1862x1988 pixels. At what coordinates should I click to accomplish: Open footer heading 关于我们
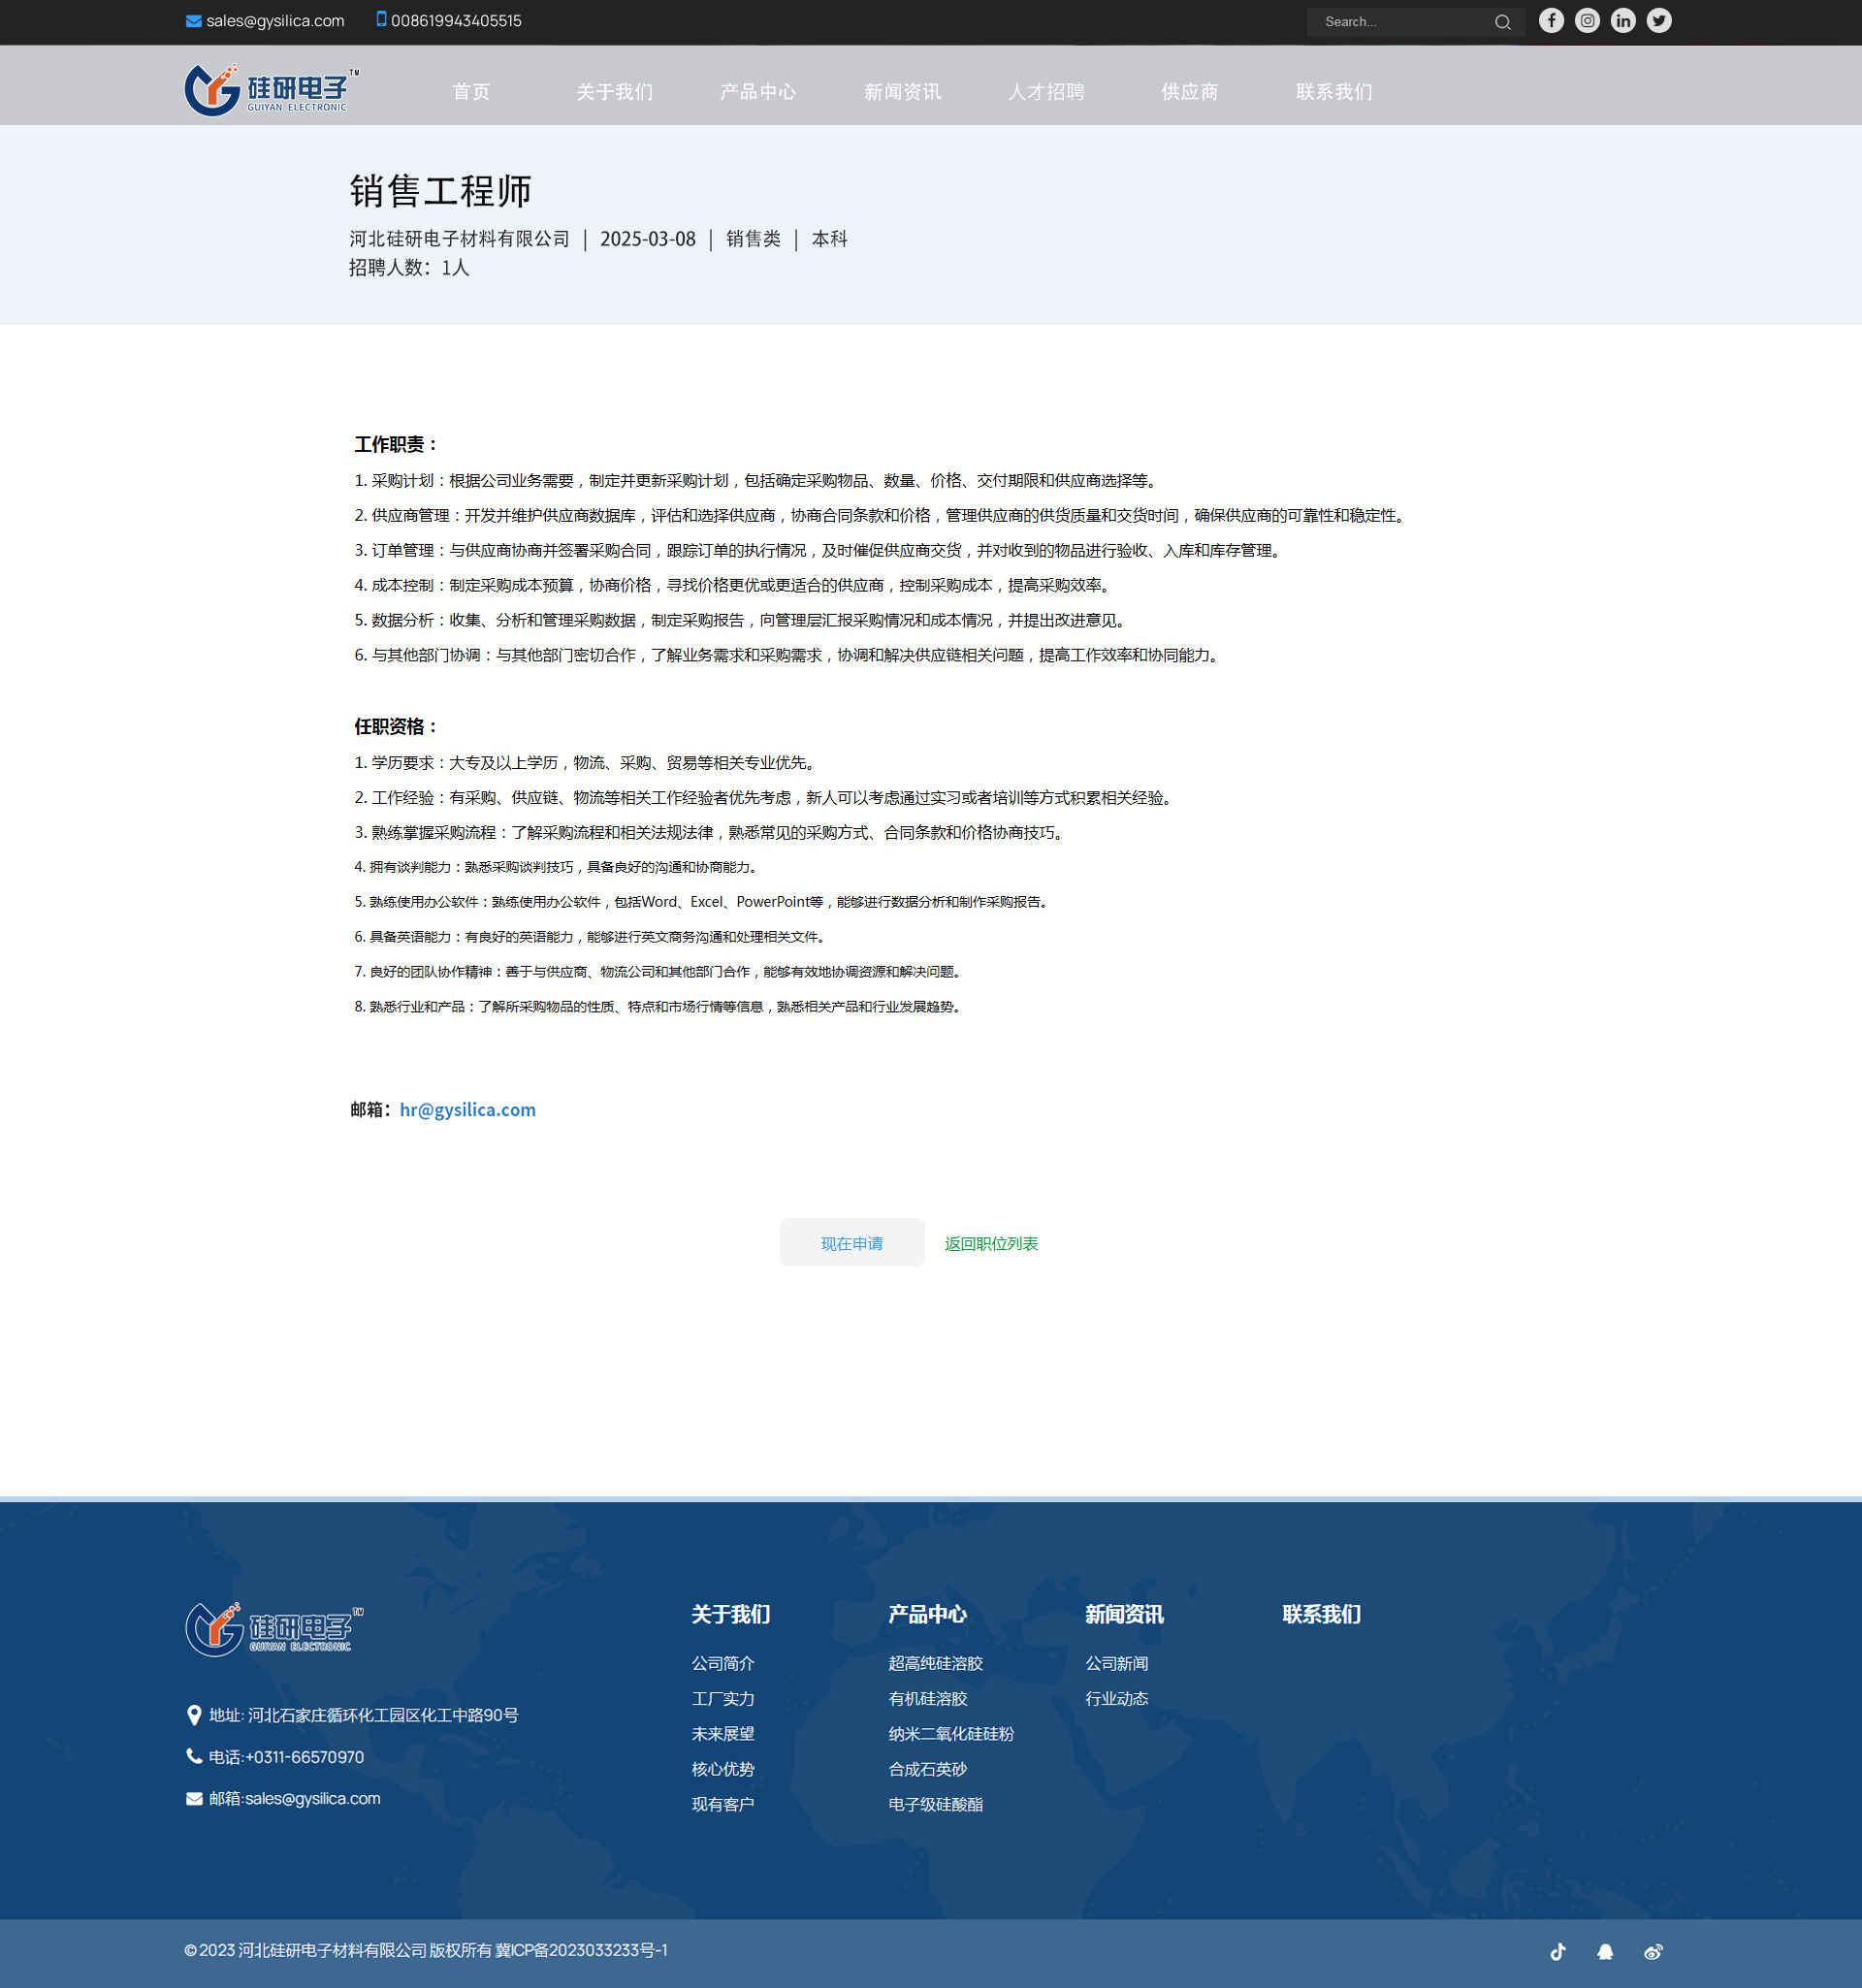(731, 1614)
